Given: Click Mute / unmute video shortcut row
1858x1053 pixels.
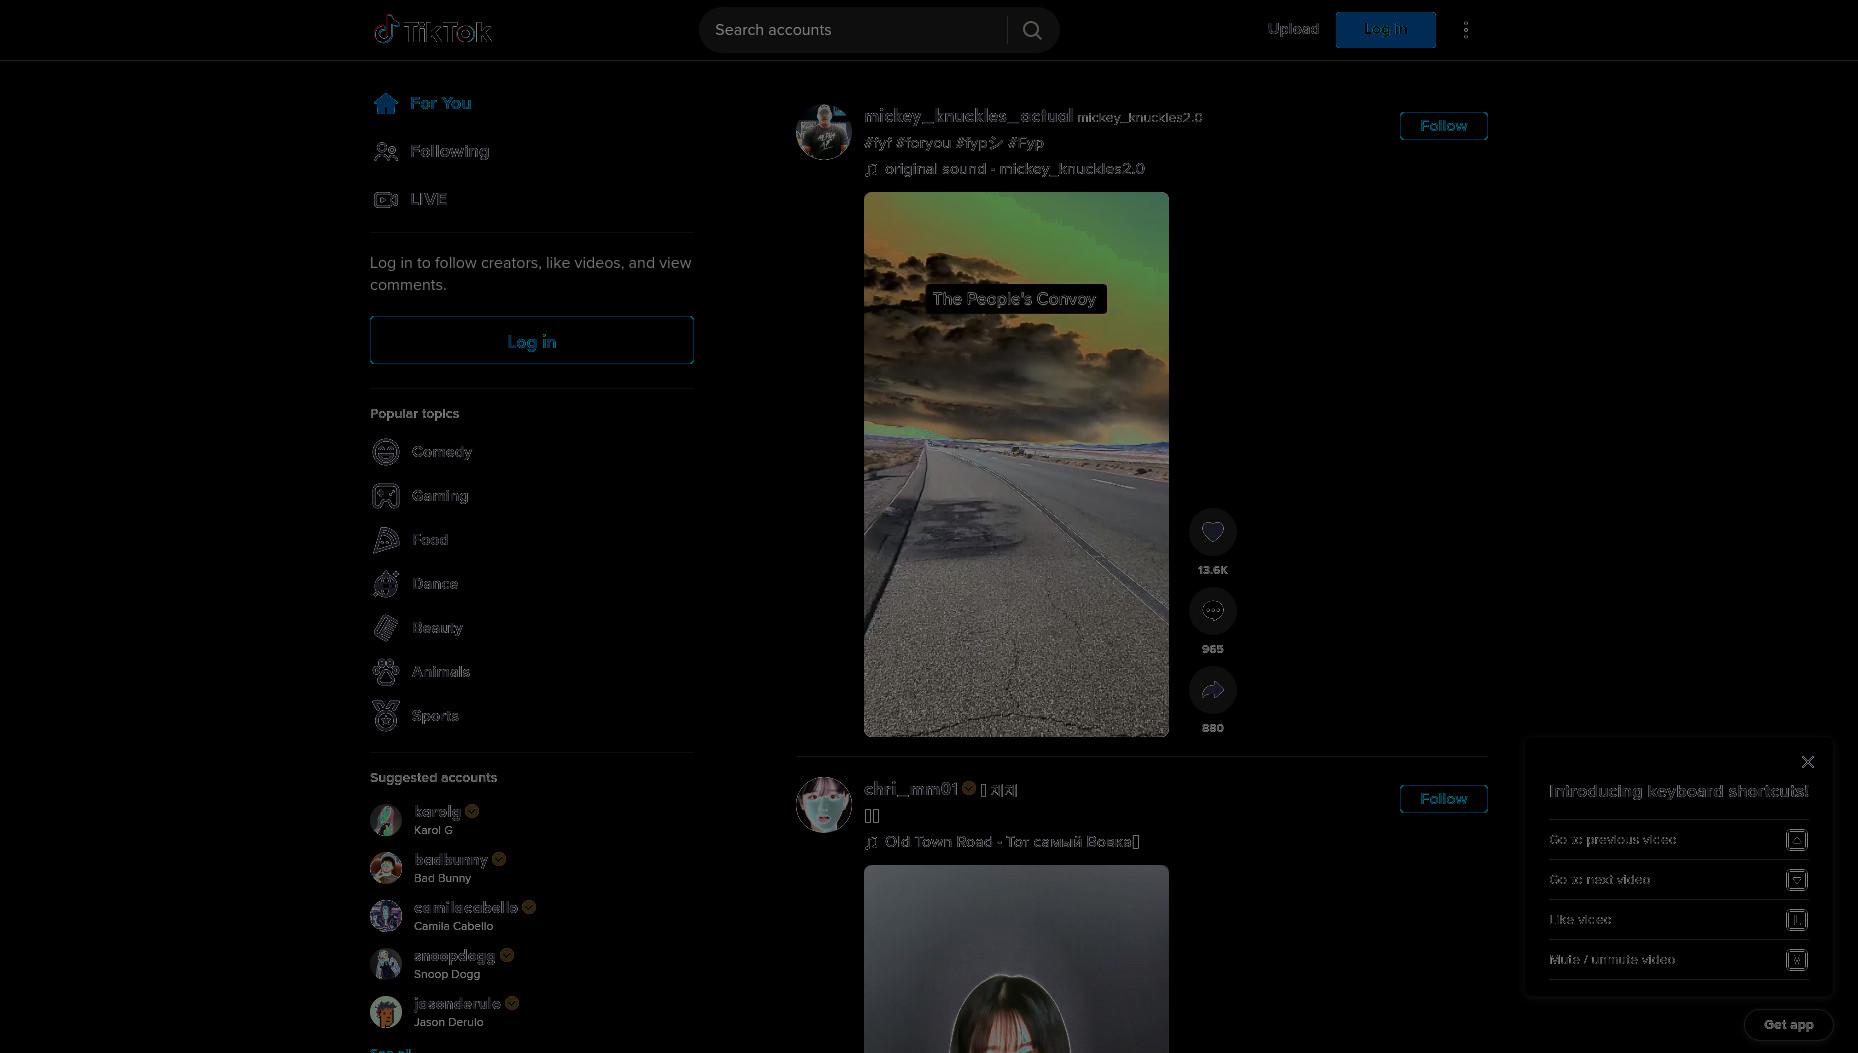Looking at the screenshot, I should pos(1678,960).
